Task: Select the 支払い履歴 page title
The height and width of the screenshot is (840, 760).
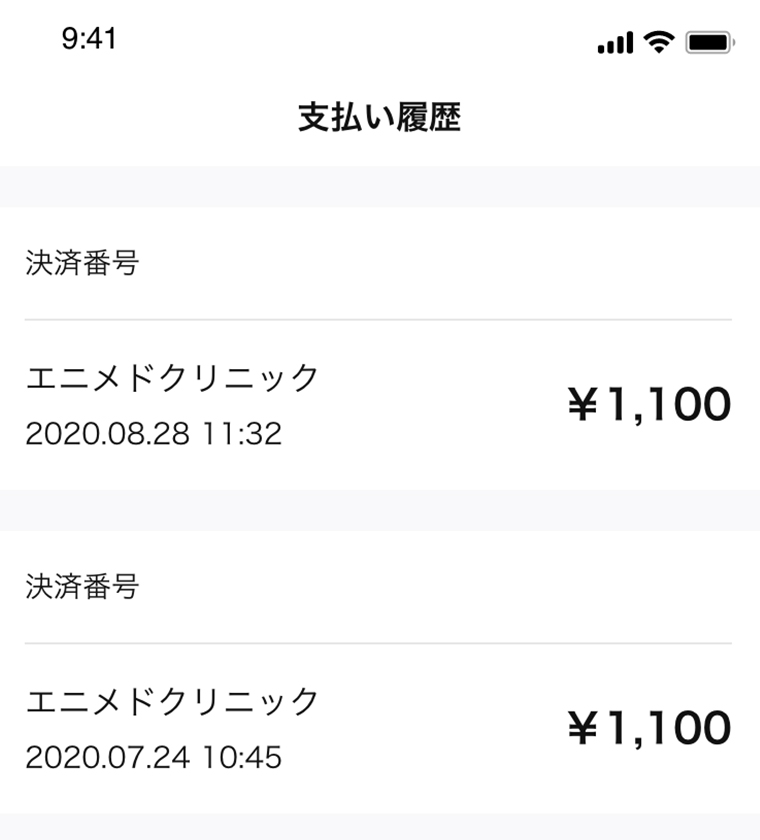Action: tap(379, 117)
